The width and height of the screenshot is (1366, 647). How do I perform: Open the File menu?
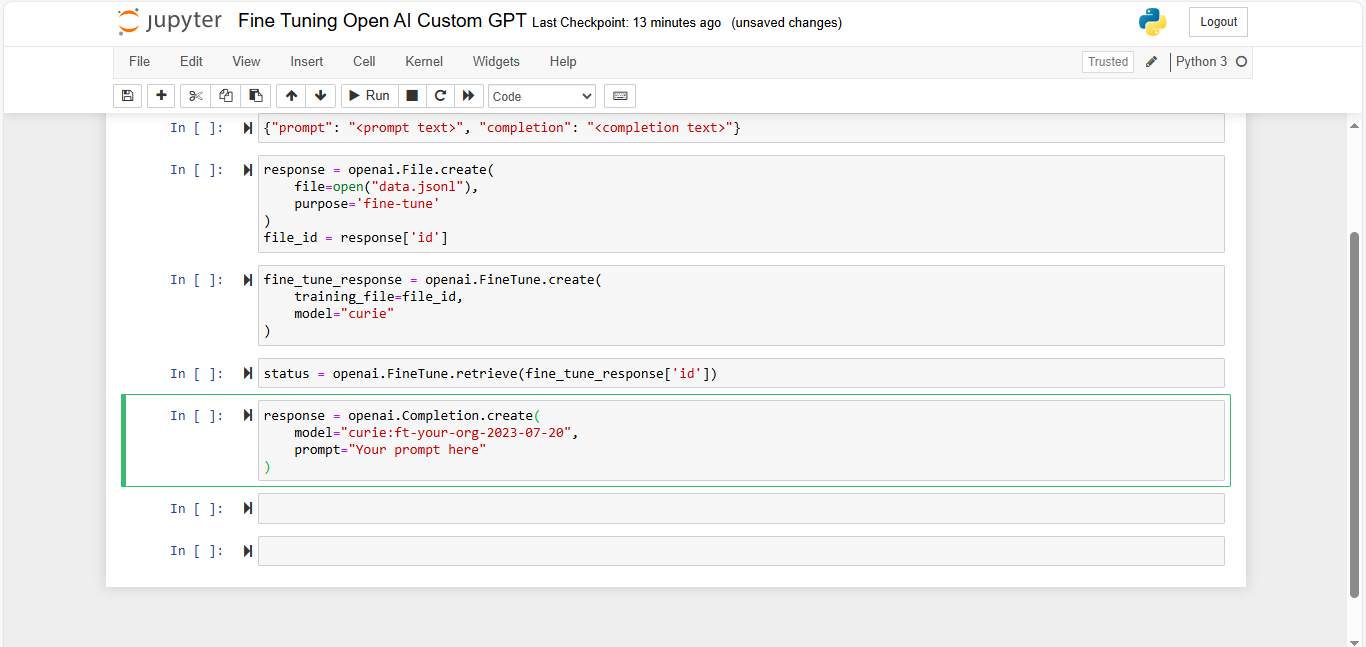pos(139,61)
